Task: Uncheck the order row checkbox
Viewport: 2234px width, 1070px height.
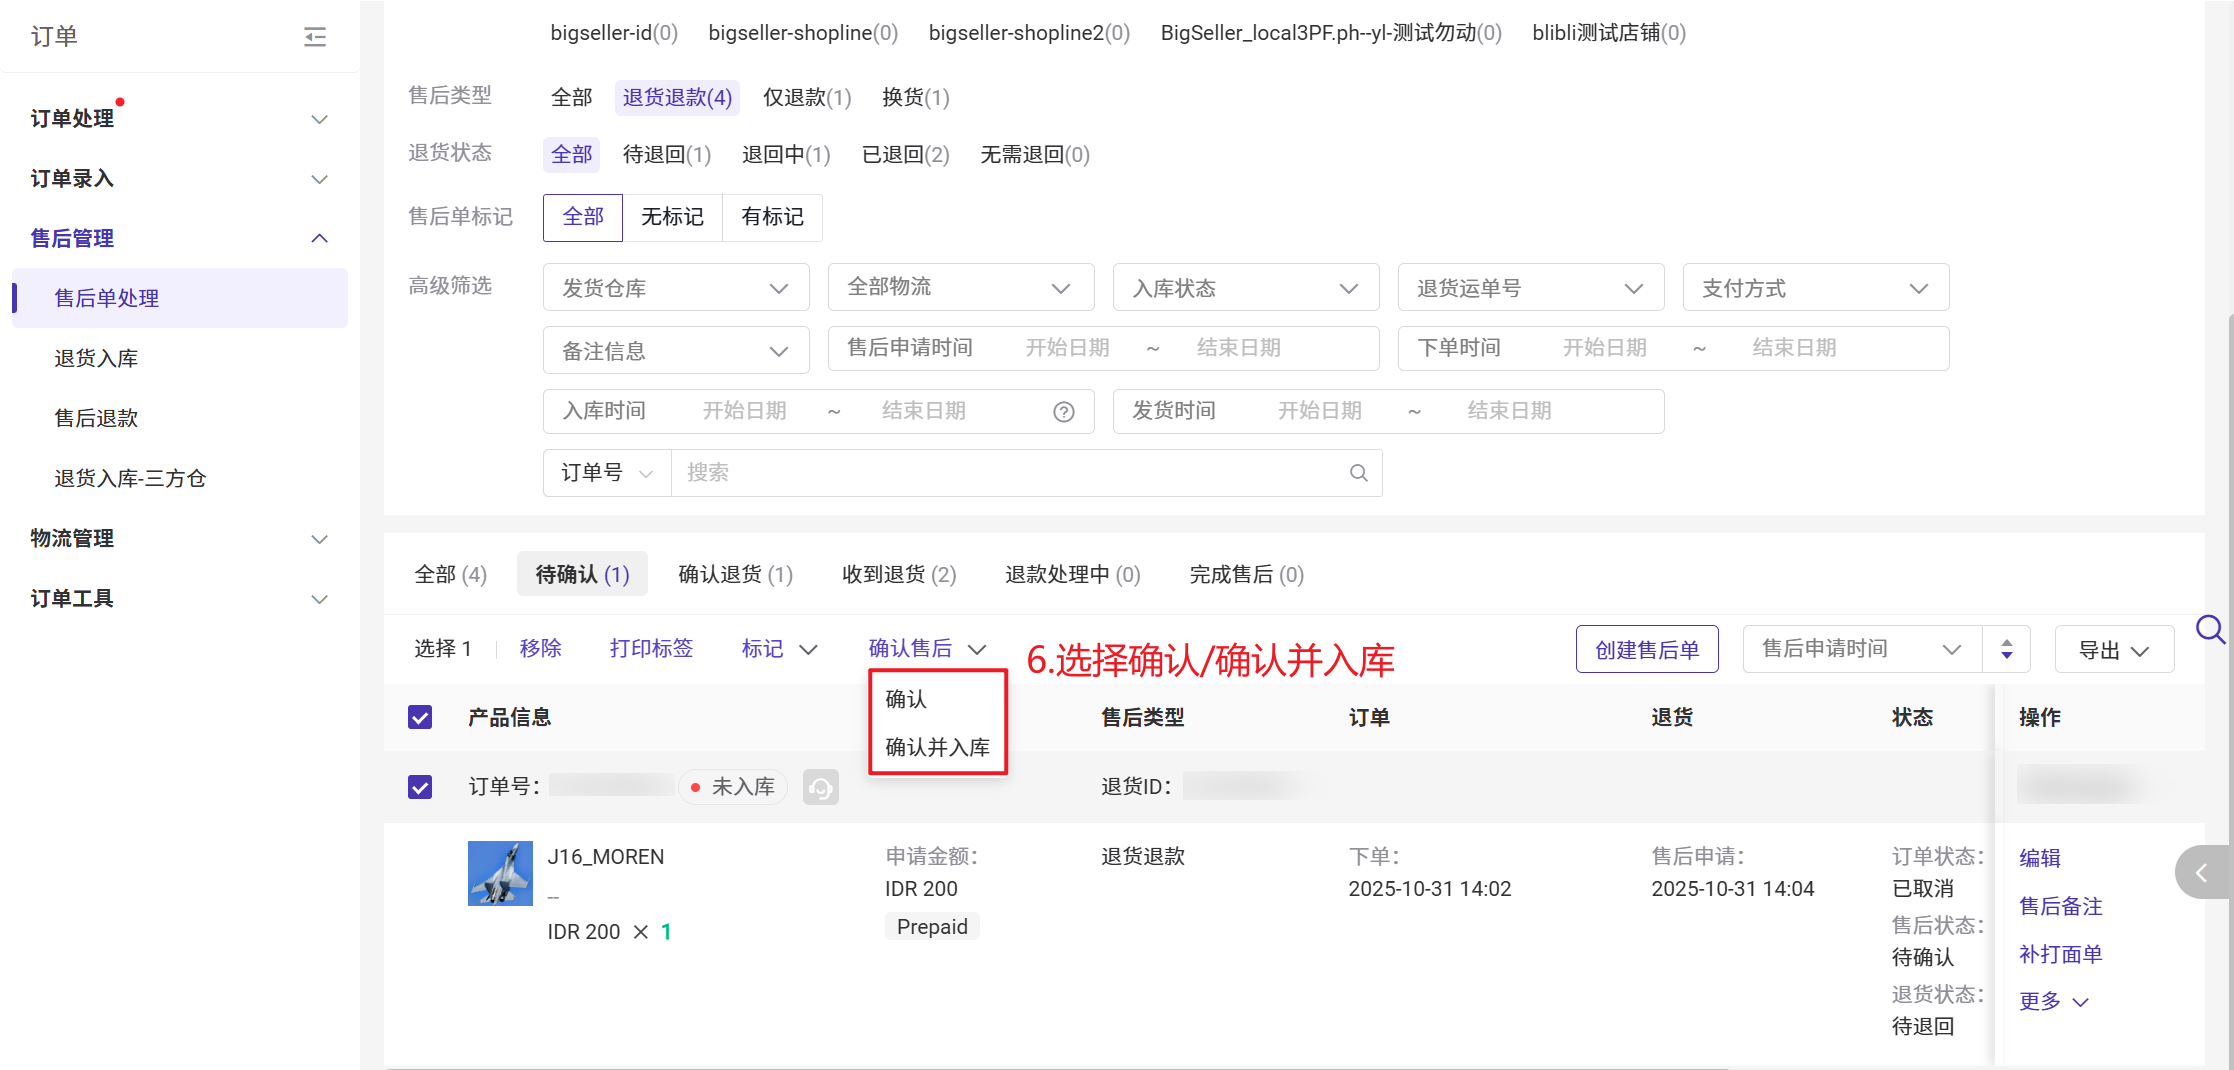Action: [420, 788]
